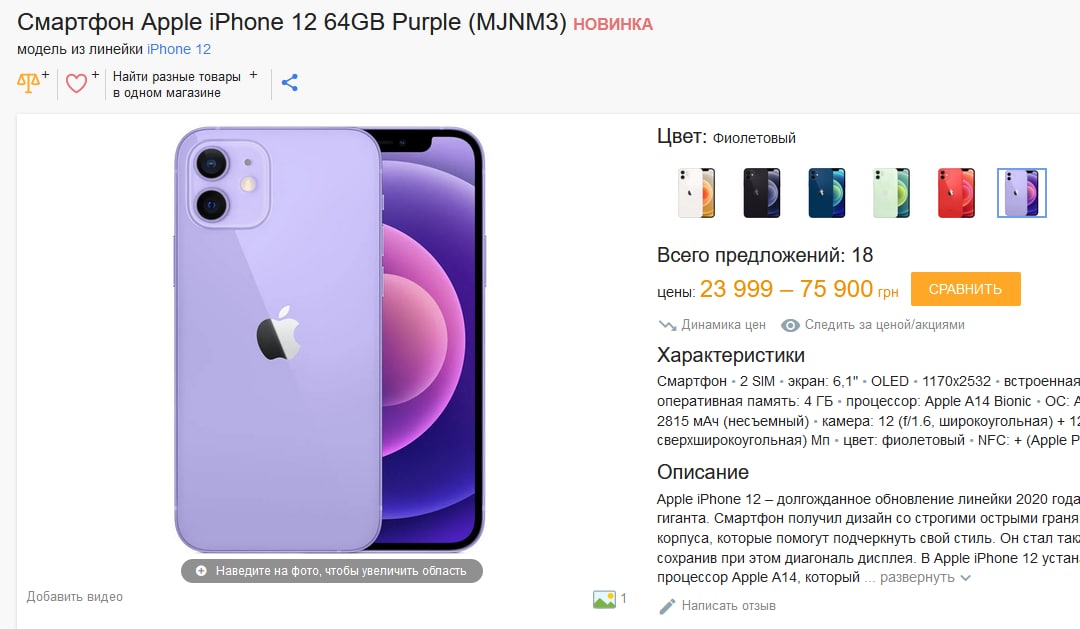Viewport: 1080px width, 629px height.
Task: Click the blue share icon
Action: (x=290, y=83)
